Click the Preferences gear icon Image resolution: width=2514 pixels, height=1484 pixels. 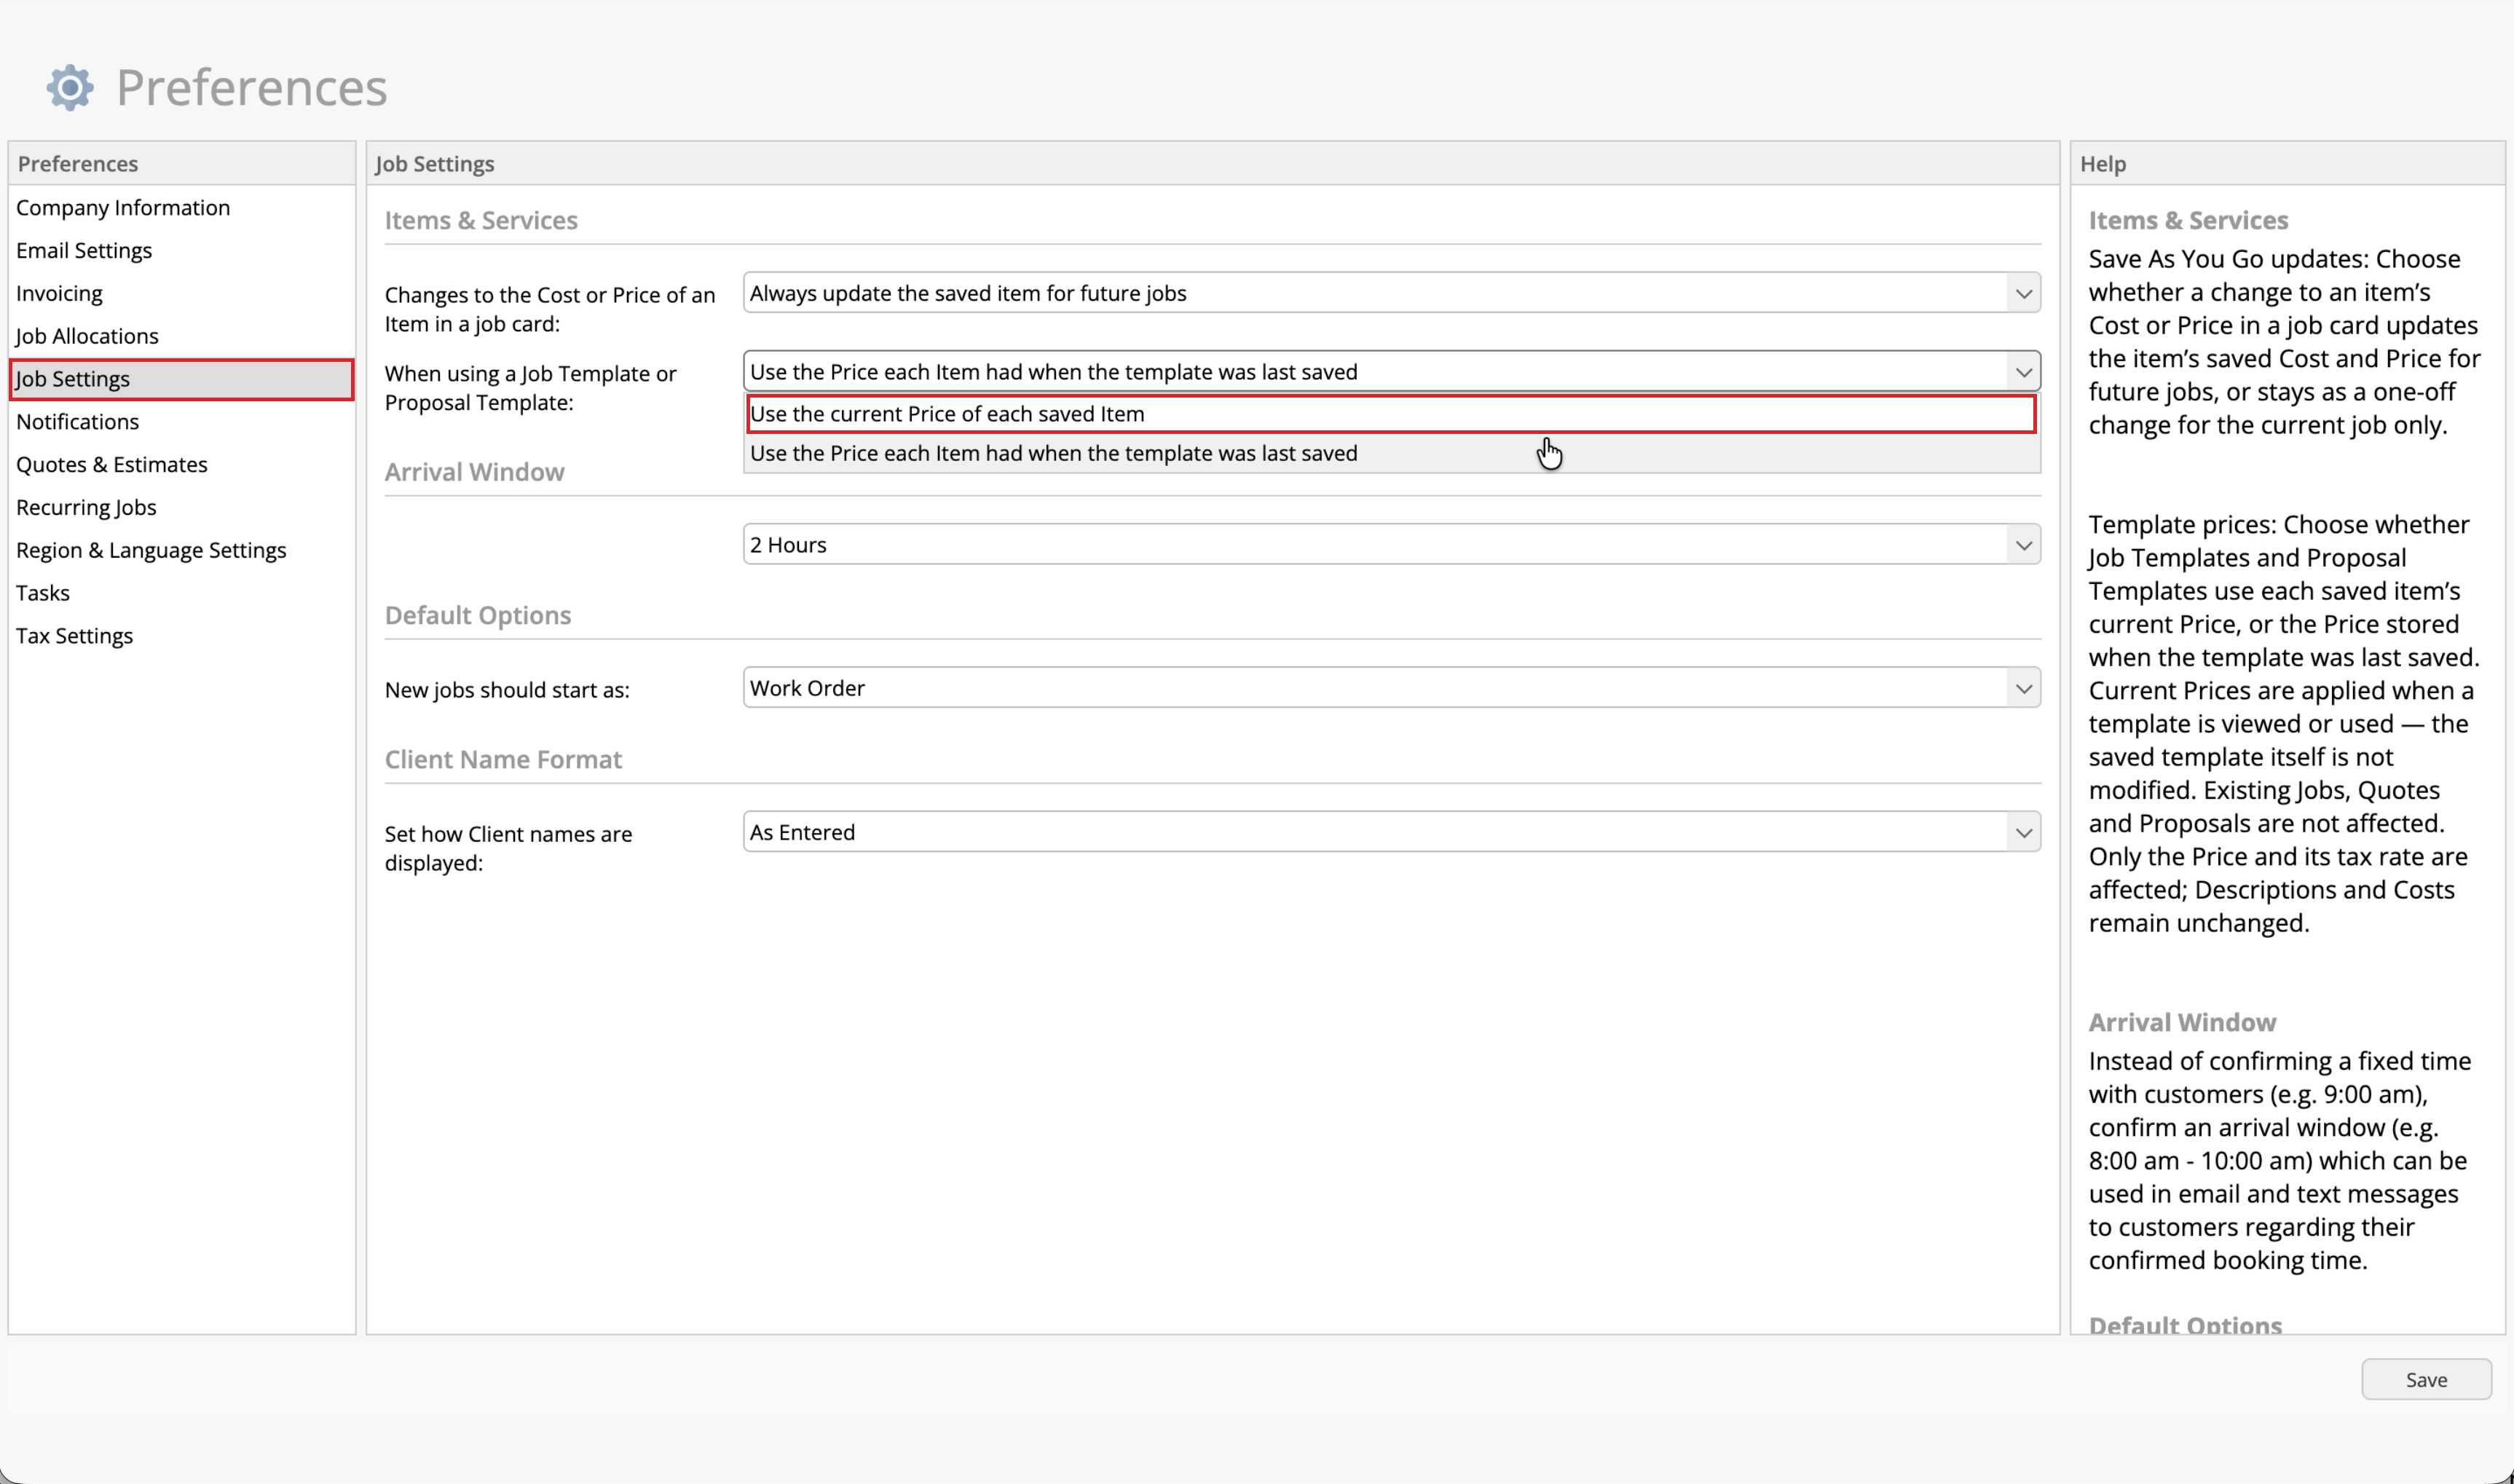pos(70,88)
